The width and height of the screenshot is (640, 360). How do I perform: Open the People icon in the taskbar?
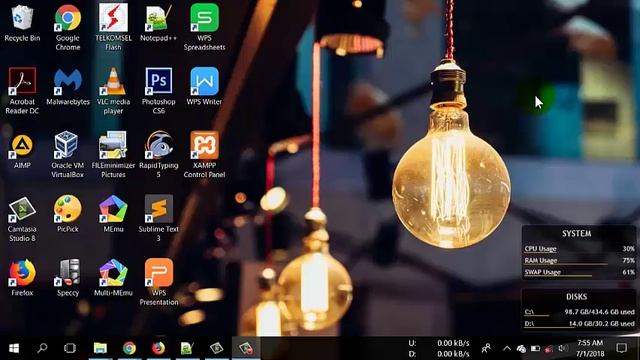486,348
